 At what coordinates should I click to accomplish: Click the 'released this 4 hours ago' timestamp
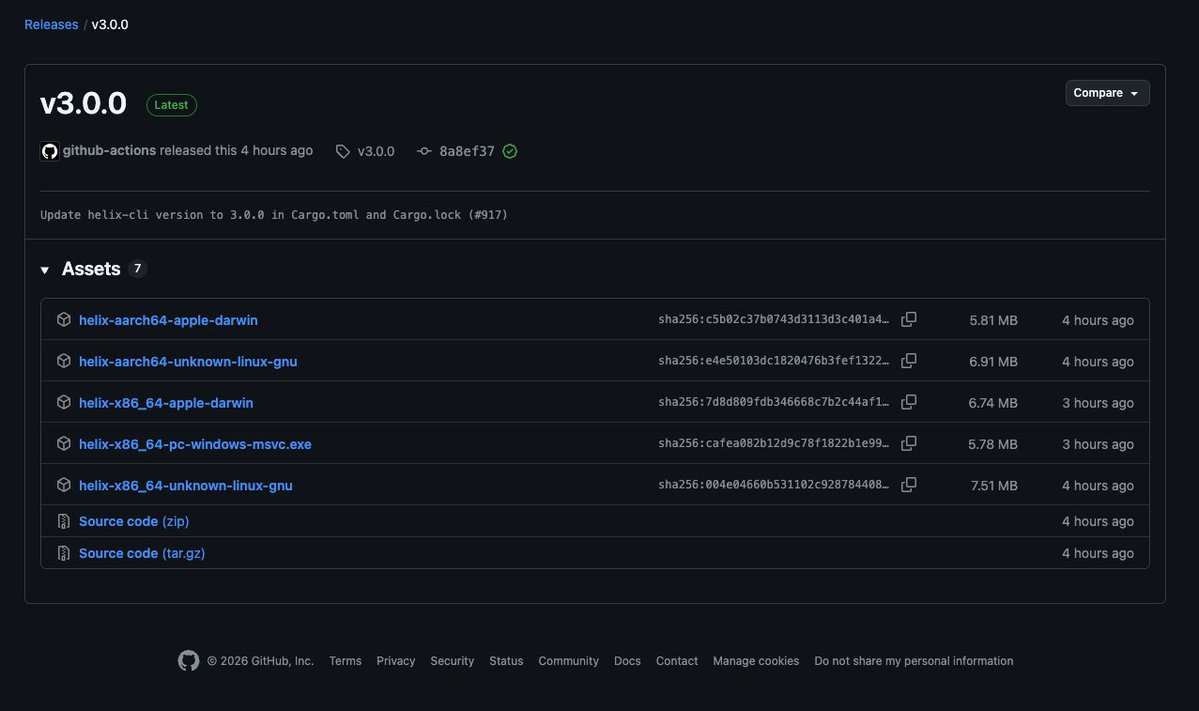click(236, 151)
